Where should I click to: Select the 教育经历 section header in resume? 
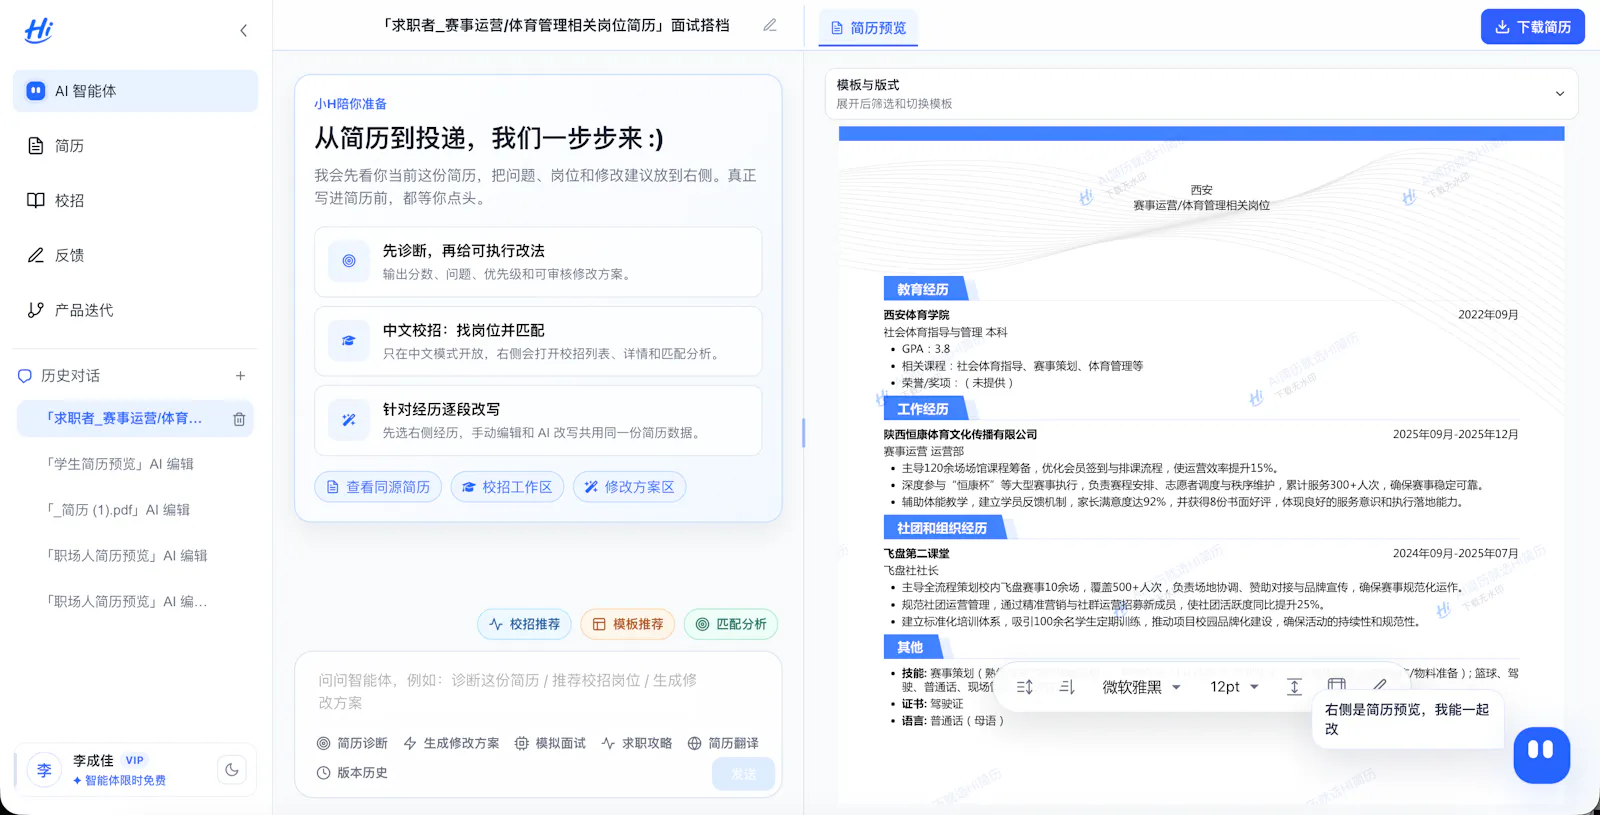point(923,289)
